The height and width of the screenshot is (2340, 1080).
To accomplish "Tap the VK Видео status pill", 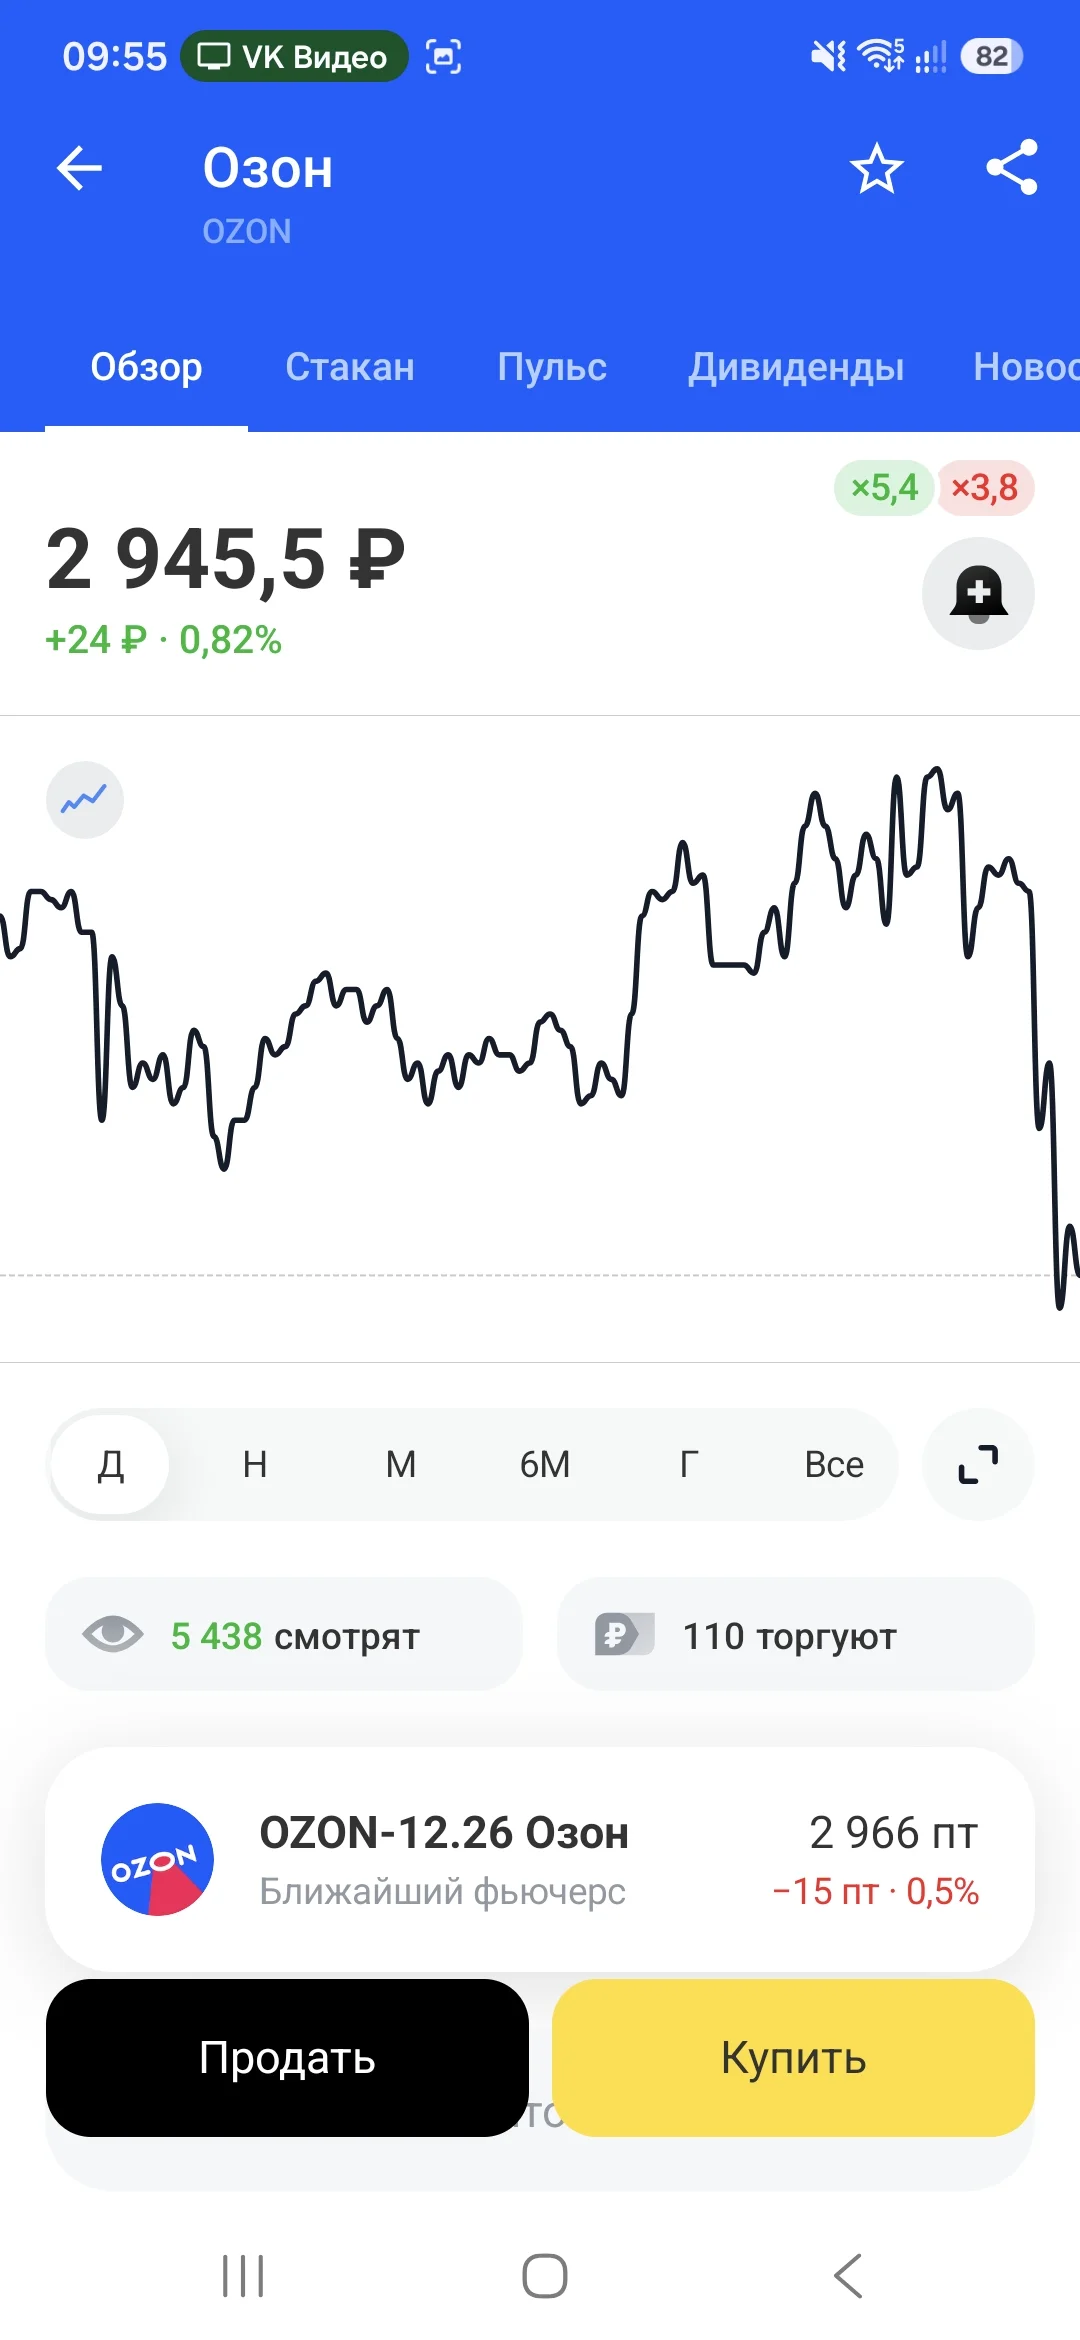I will tap(294, 56).
